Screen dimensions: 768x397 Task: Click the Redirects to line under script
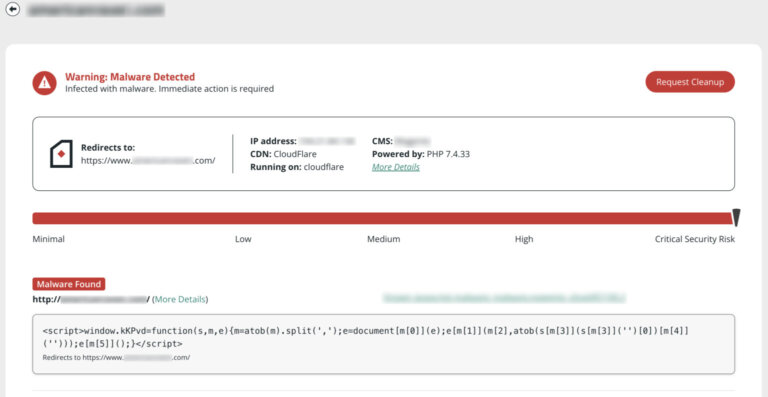[116, 357]
